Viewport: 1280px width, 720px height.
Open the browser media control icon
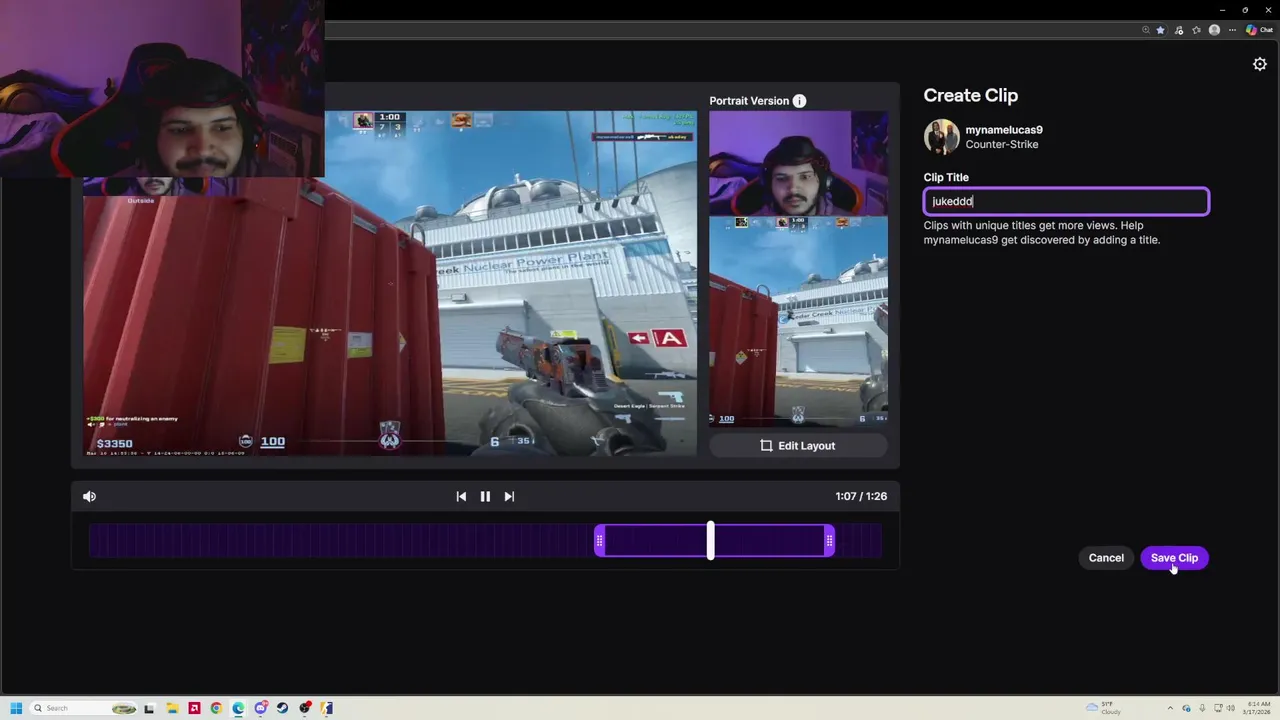coord(1179,30)
